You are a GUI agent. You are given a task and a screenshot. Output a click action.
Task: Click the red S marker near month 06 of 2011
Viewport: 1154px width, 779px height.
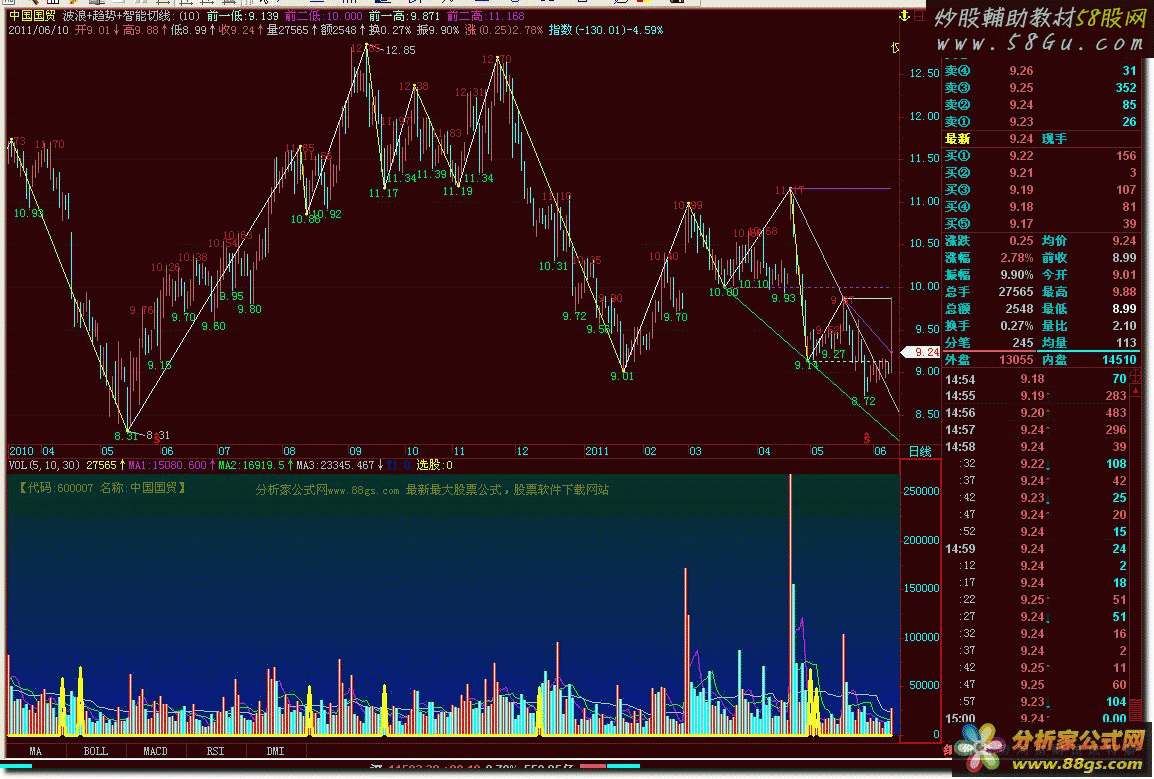866,438
